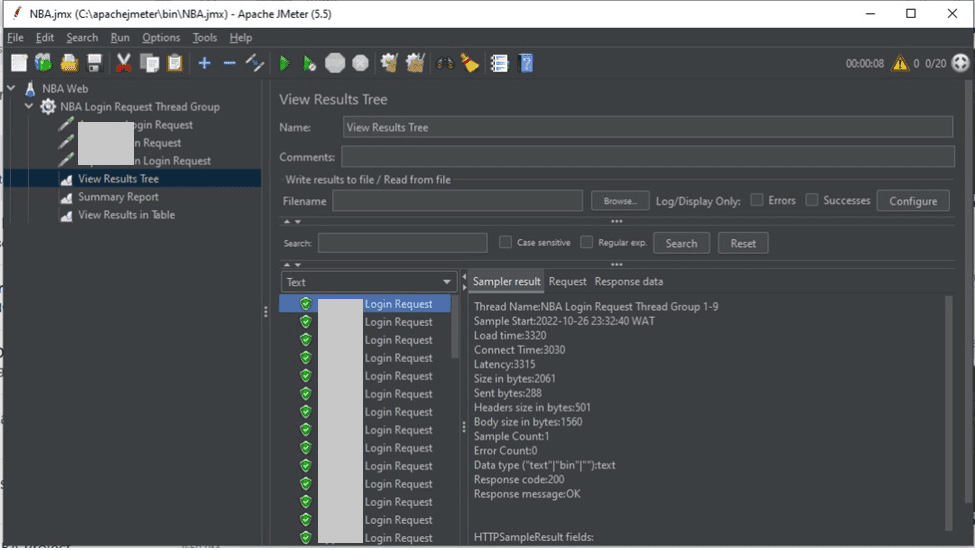975x550 pixels.
Task: Open the Text renderer dropdown
Action: 368,282
